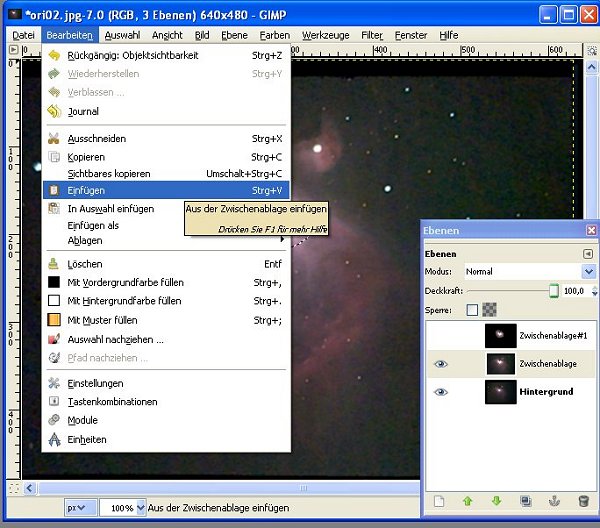Viewport: 600px width, 528px height.
Task: Click the Tastenkombinationen keyboard icon
Action: point(54,401)
